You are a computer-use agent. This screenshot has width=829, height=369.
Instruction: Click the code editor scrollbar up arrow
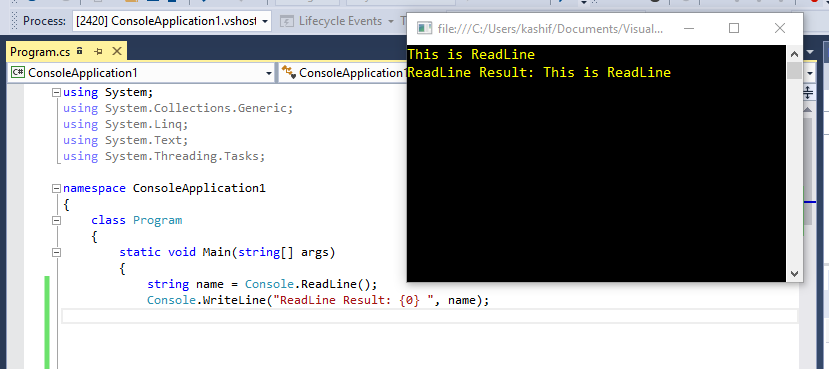point(808,110)
